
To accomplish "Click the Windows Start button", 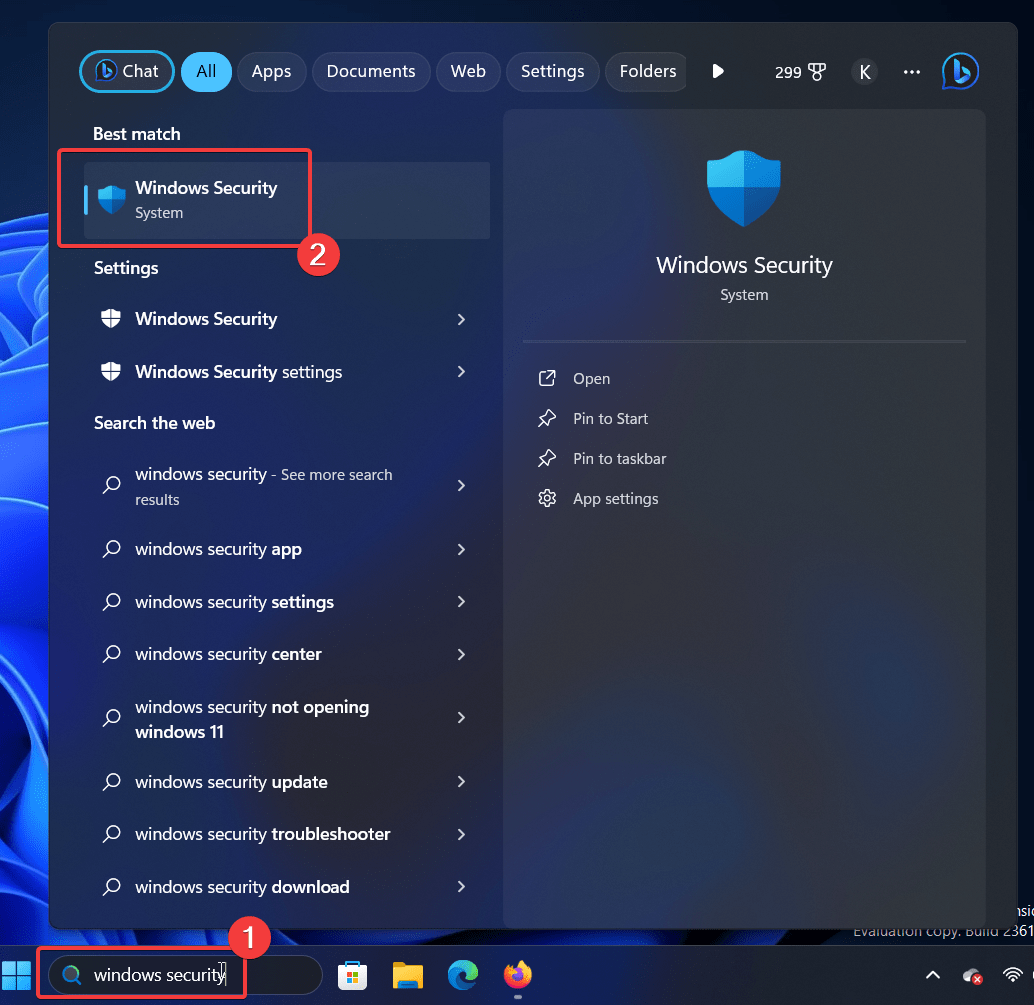I will [x=16, y=975].
